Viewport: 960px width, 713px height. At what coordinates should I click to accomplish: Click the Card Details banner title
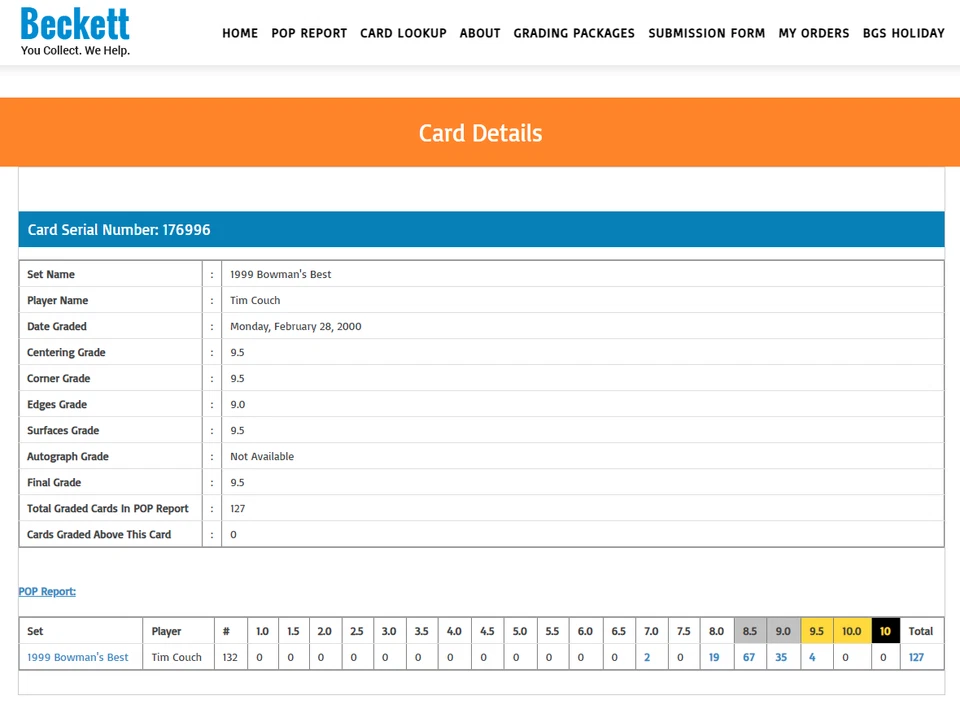481,133
